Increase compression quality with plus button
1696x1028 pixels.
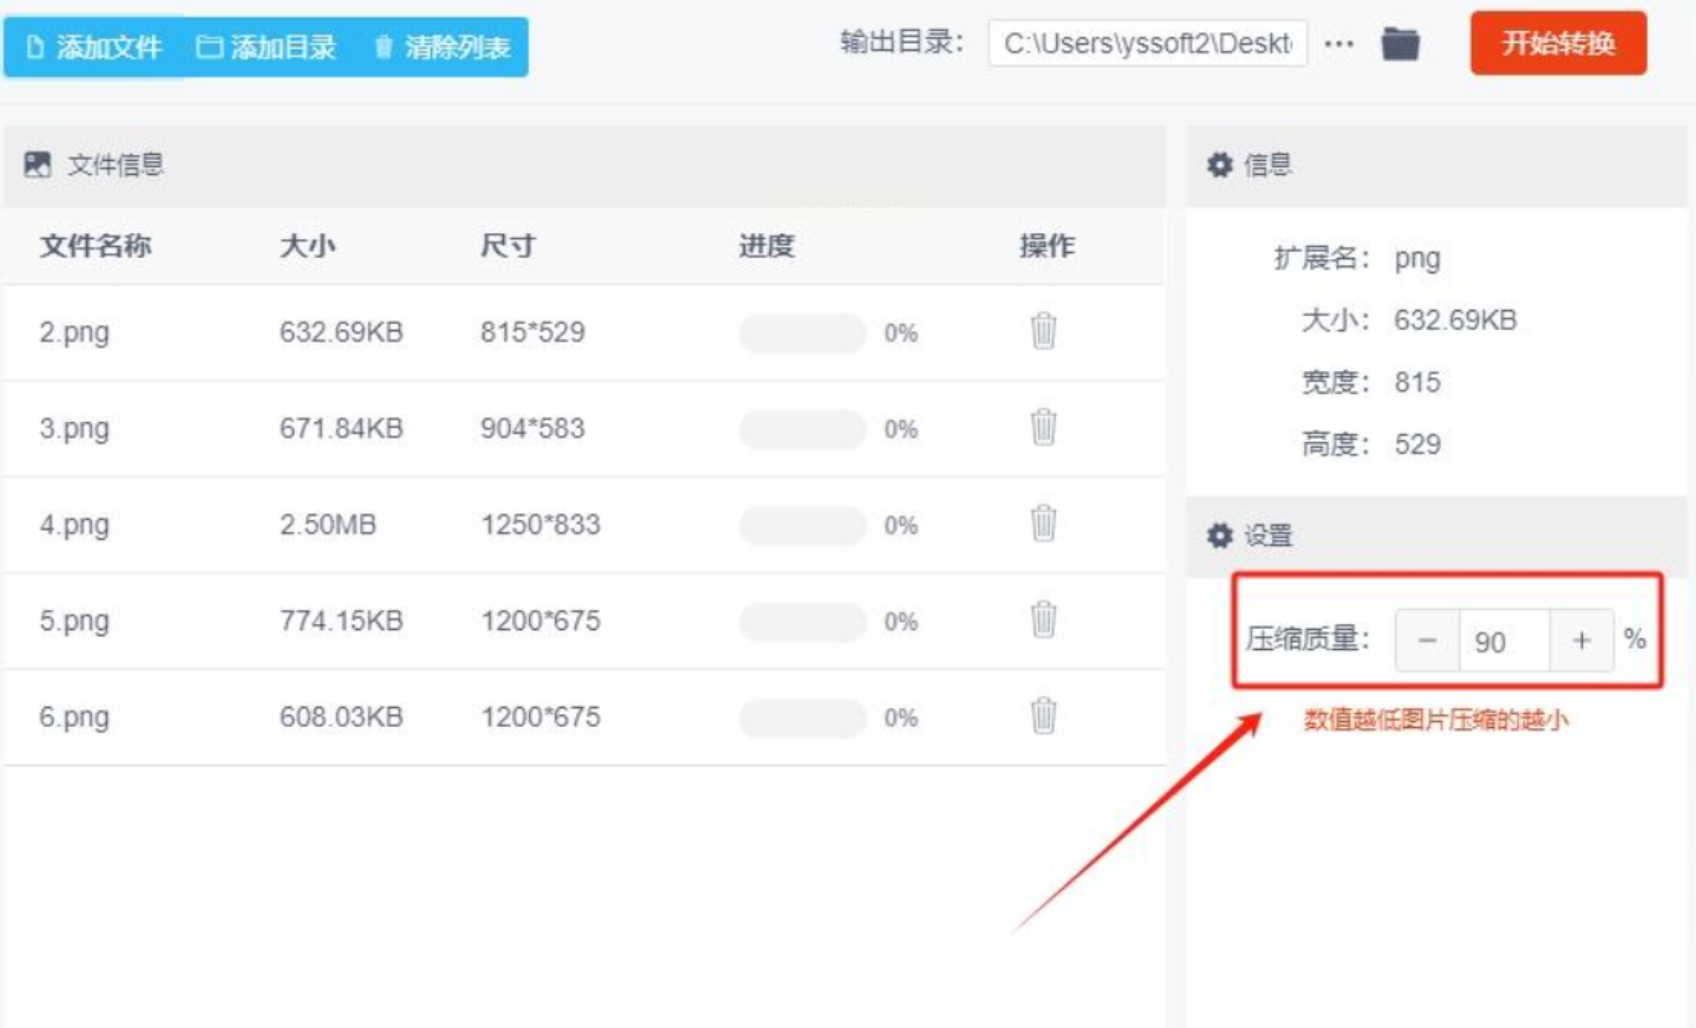coord(1581,640)
